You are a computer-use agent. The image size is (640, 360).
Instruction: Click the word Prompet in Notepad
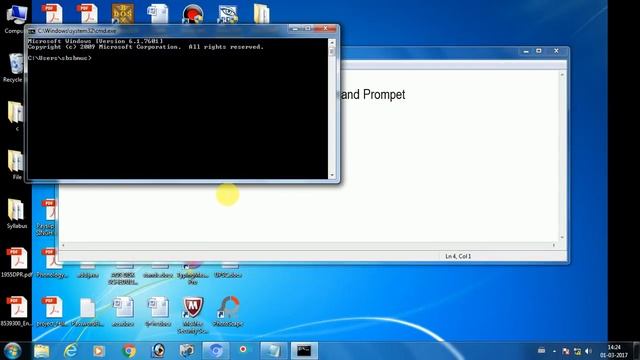coord(384,95)
